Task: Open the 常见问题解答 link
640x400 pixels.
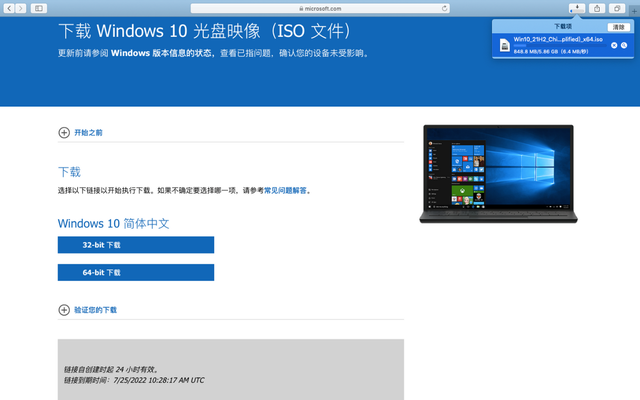Action: [285, 190]
